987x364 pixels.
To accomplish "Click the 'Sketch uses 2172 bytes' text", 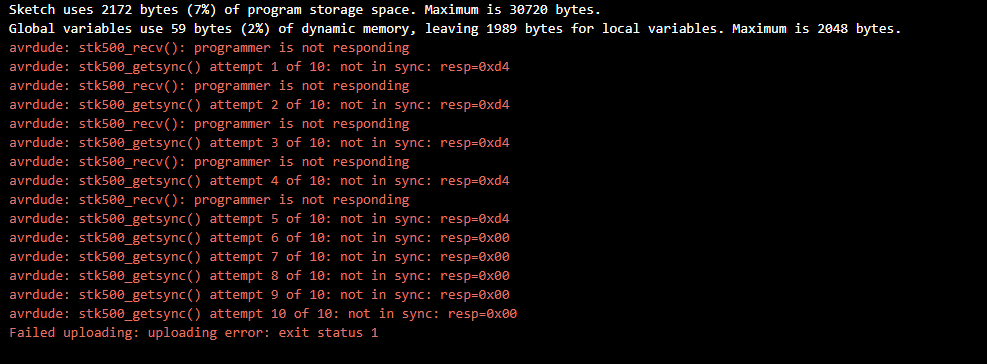I will pos(93,11).
